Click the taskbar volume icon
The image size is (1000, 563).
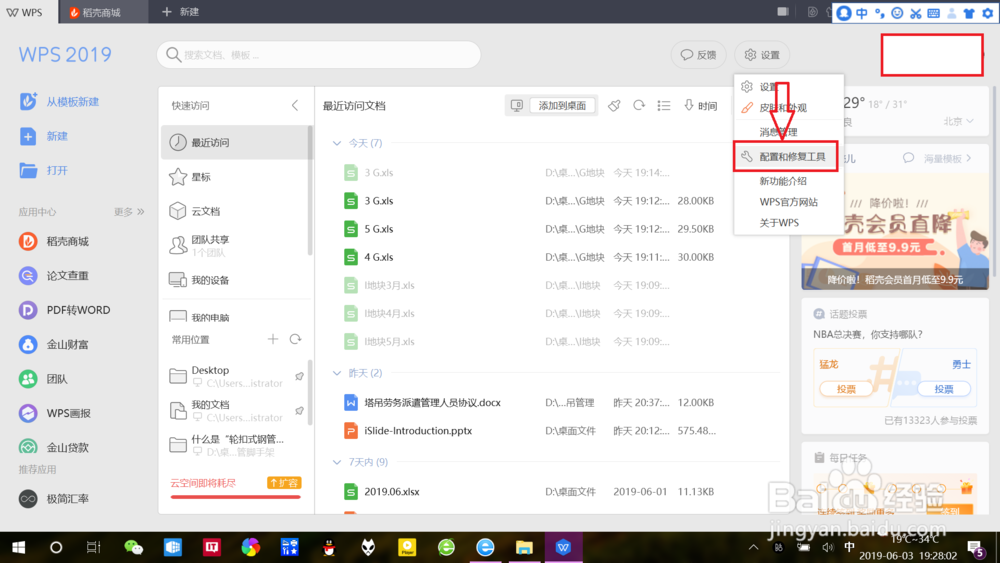(828, 547)
